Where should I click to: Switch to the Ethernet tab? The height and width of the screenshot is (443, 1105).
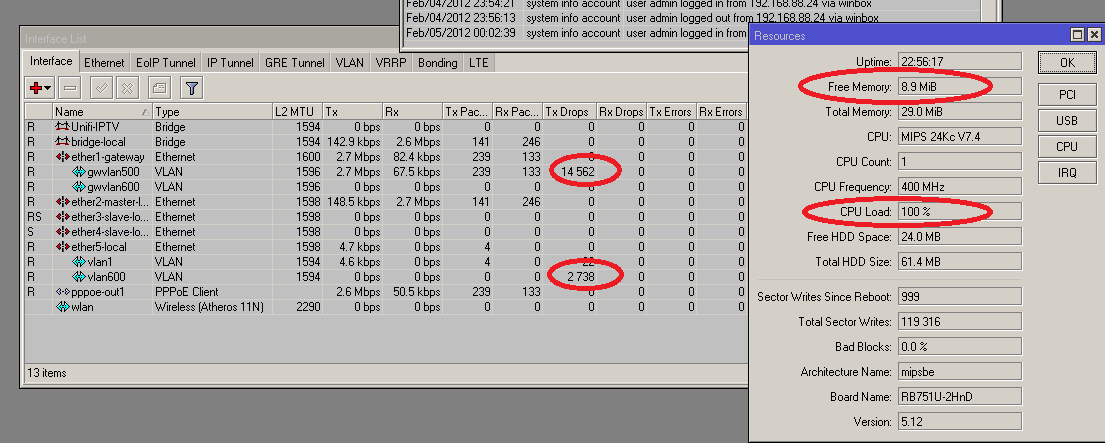(104, 63)
